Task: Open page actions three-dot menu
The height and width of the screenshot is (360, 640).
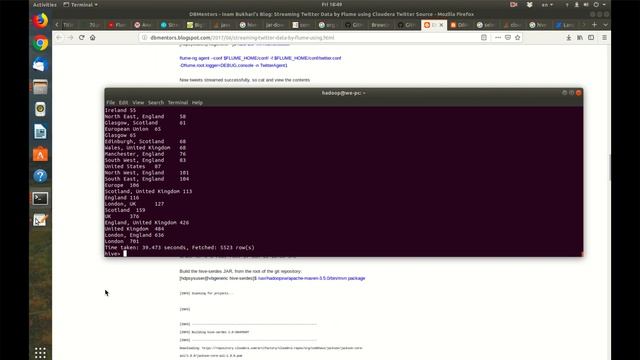Action: 498,38
